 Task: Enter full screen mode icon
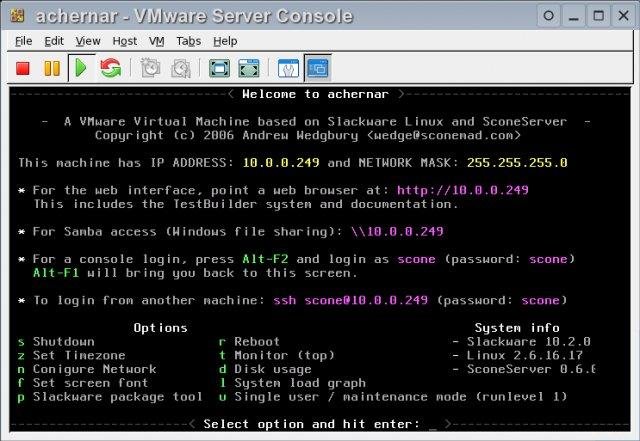tap(220, 68)
